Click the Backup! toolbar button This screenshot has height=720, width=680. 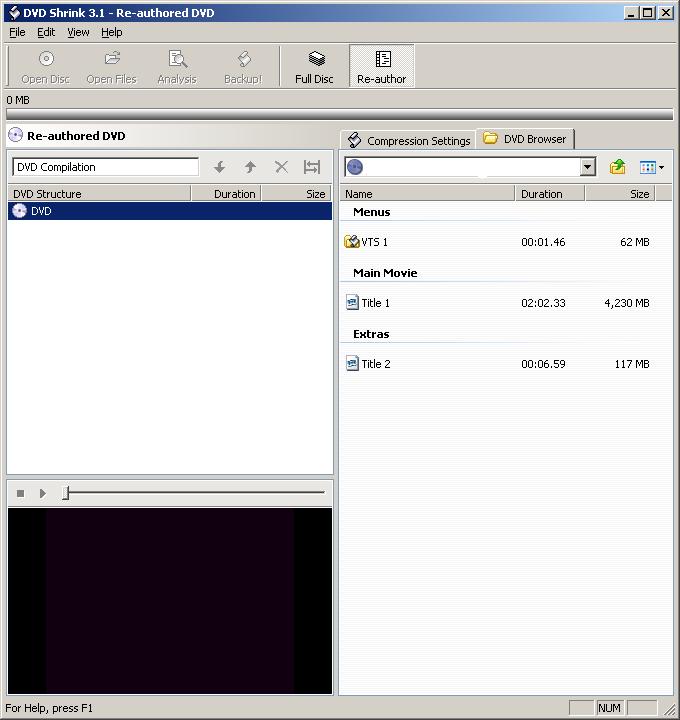point(243,67)
